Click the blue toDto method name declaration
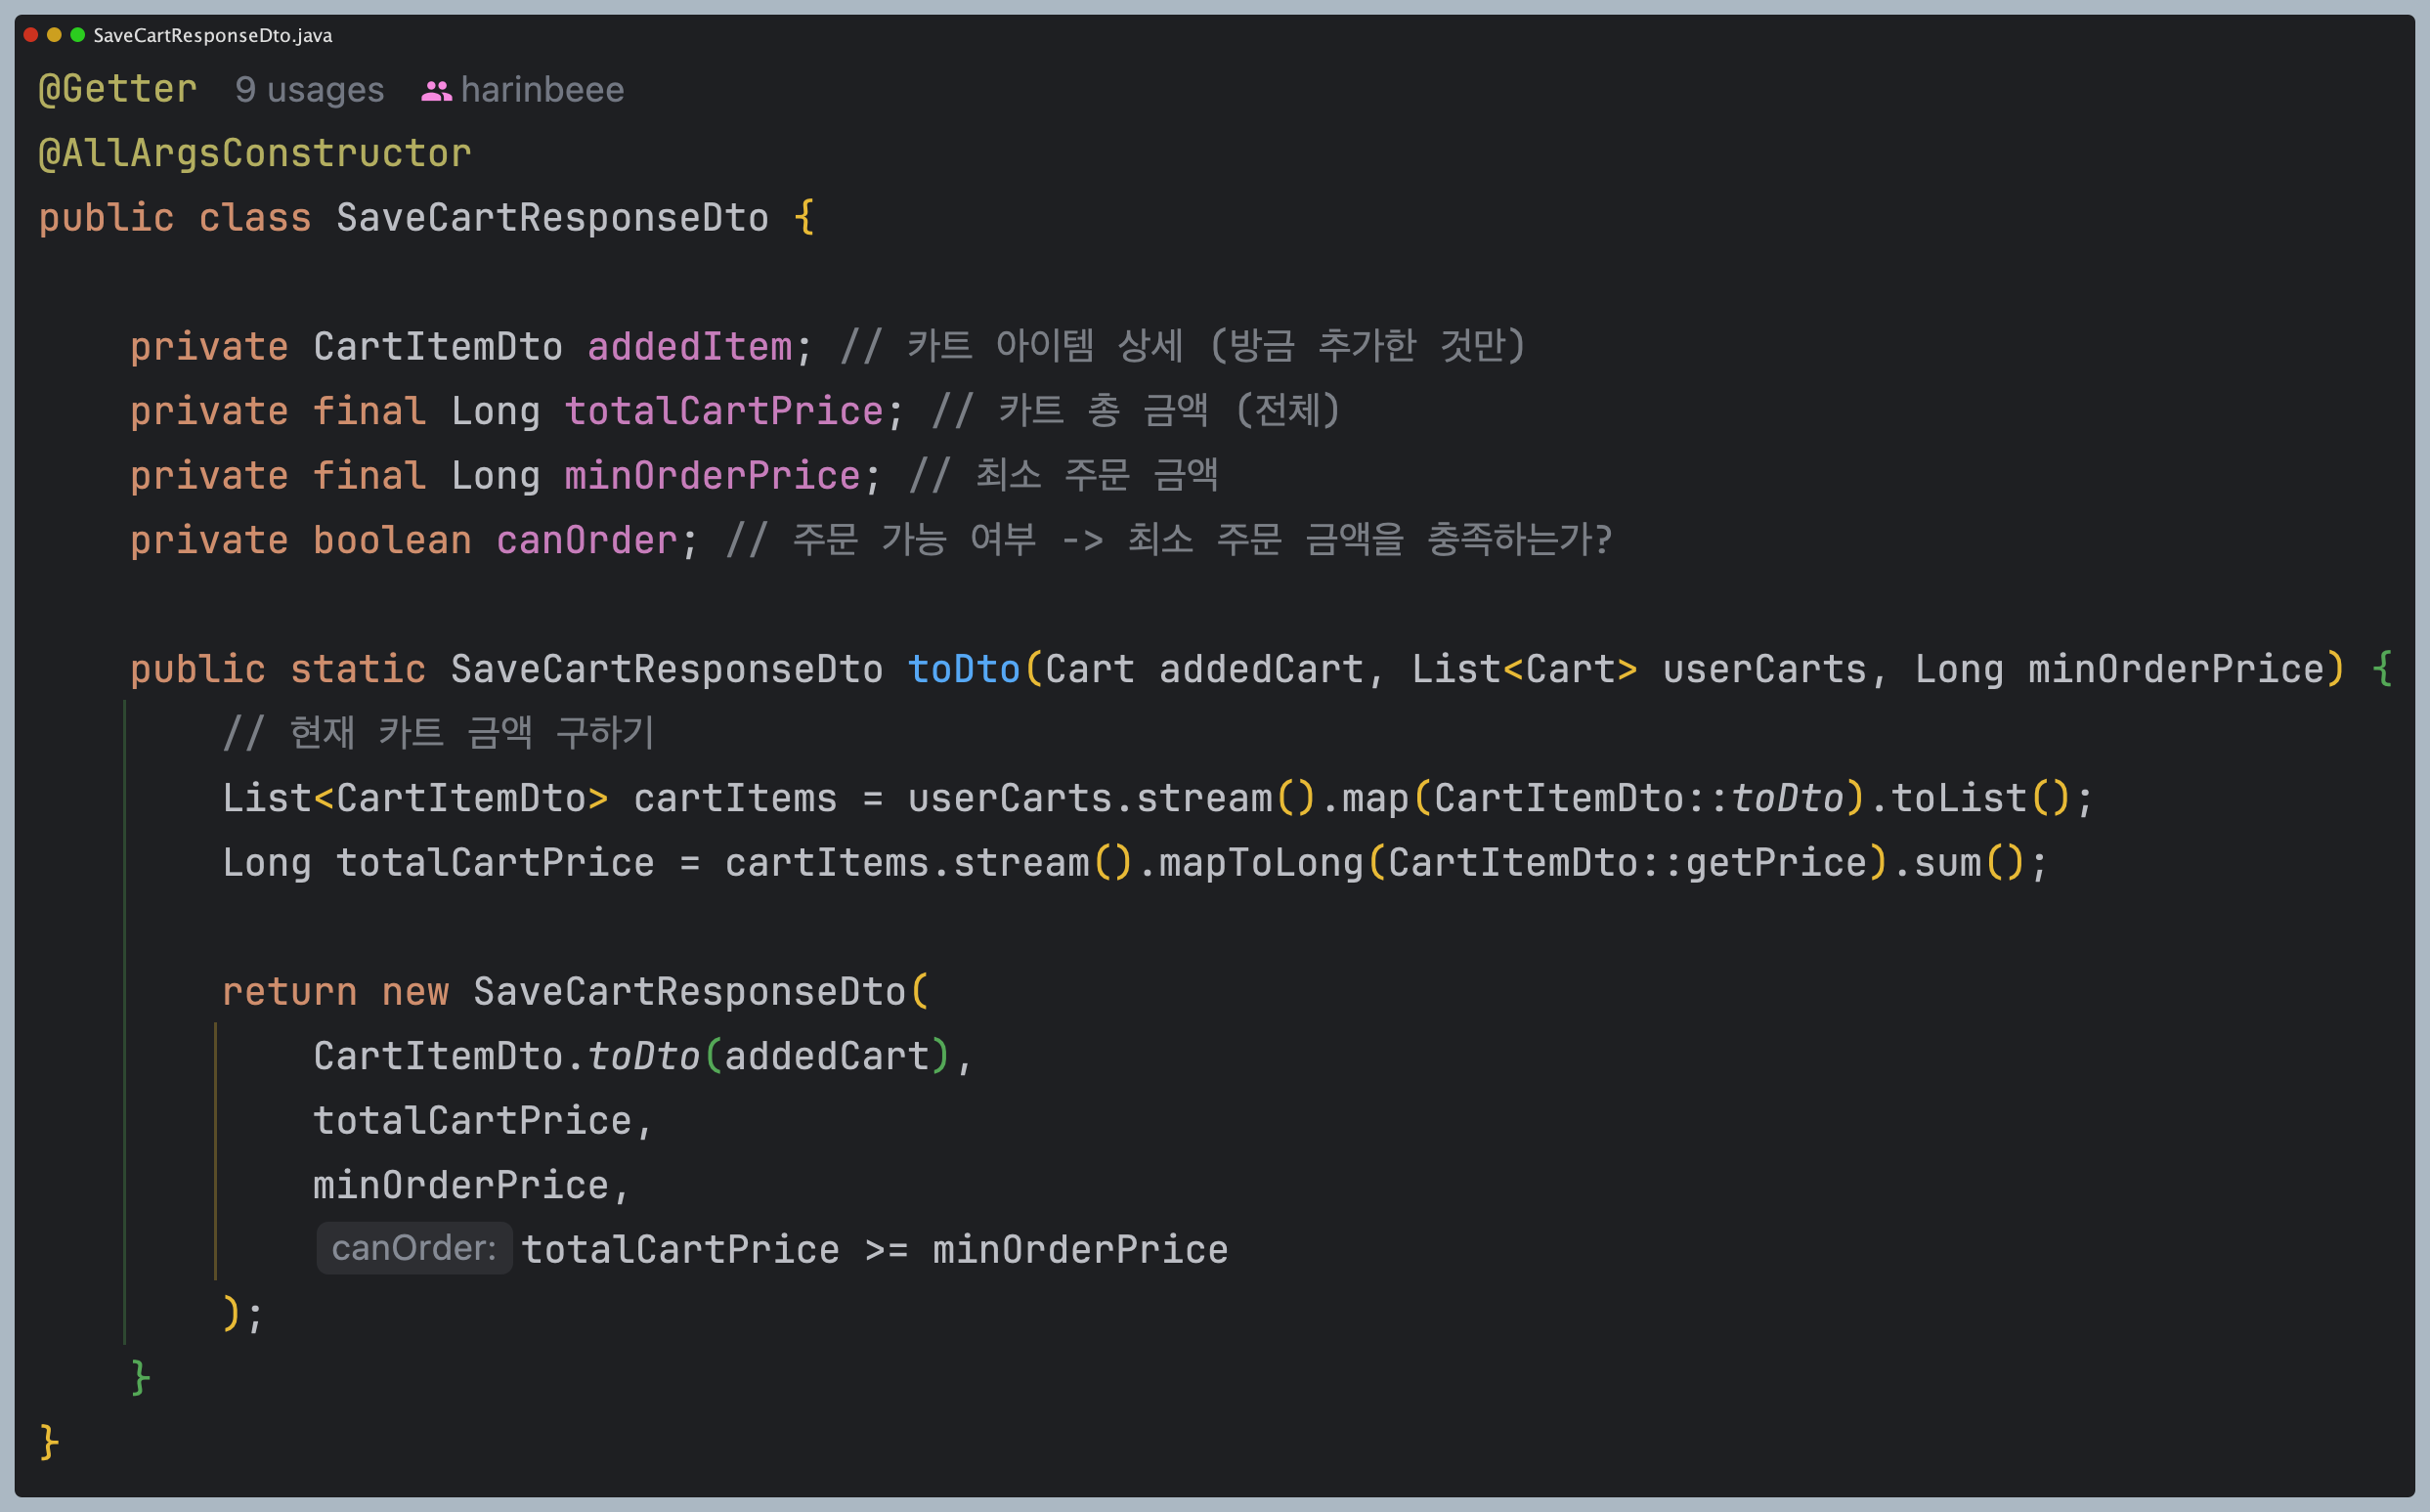The height and width of the screenshot is (1512, 2430). pyautogui.click(x=963, y=669)
